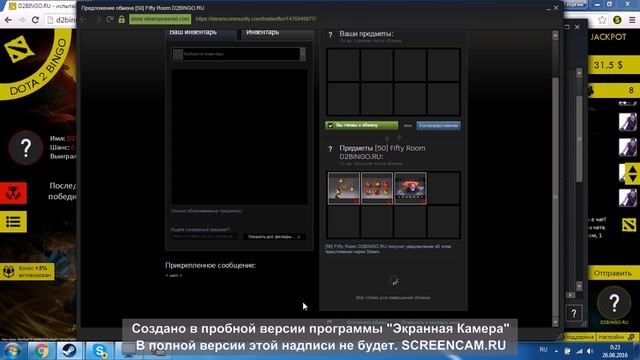
Task: Click the 31.5 $ jackpot amount
Action: point(608,65)
